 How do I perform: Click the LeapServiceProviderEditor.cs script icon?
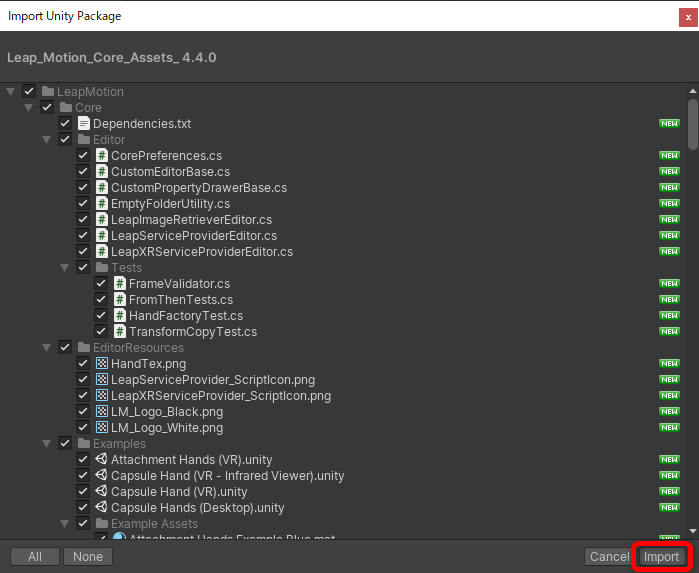[102, 235]
